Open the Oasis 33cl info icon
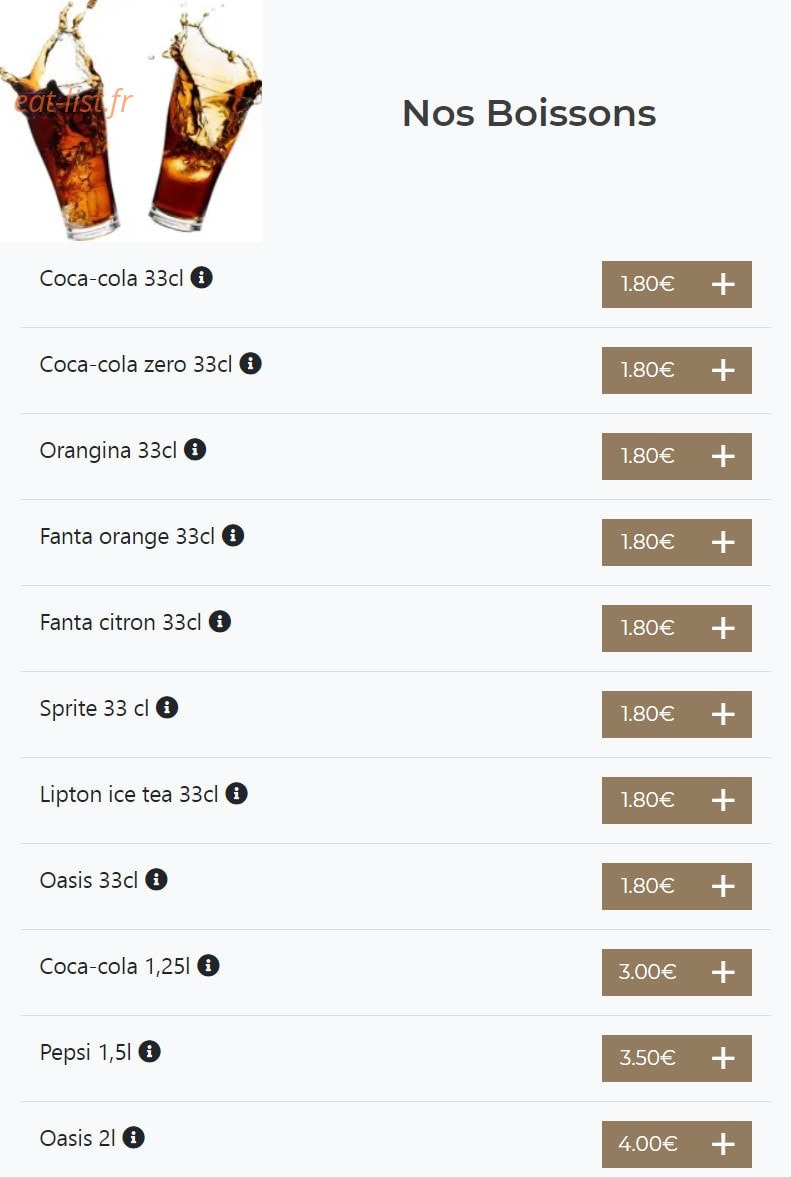This screenshot has width=791, height=1177. (156, 880)
